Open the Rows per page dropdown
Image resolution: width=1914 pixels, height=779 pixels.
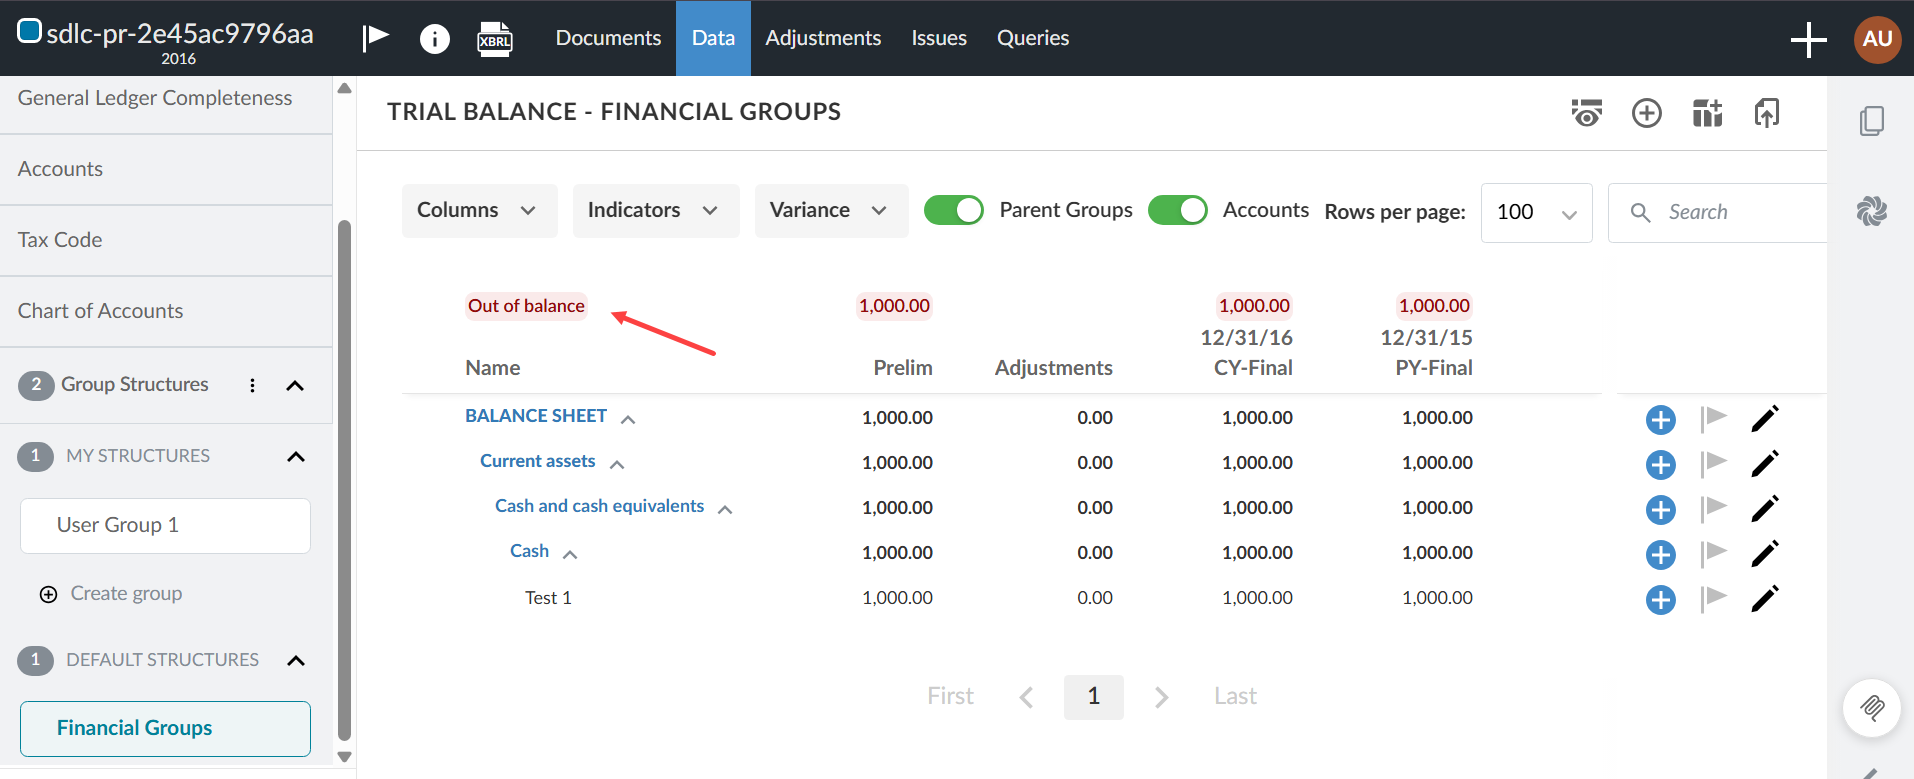(x=1537, y=213)
